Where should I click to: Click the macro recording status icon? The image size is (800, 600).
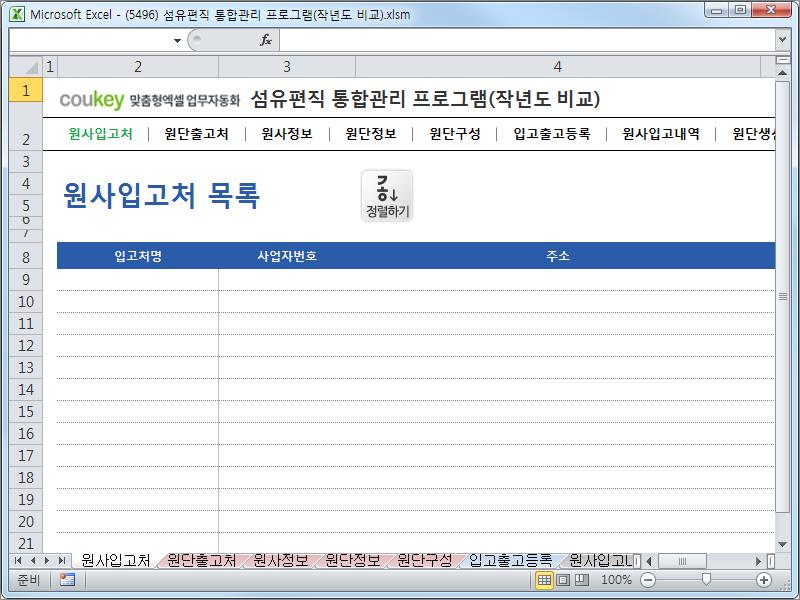tap(67, 580)
